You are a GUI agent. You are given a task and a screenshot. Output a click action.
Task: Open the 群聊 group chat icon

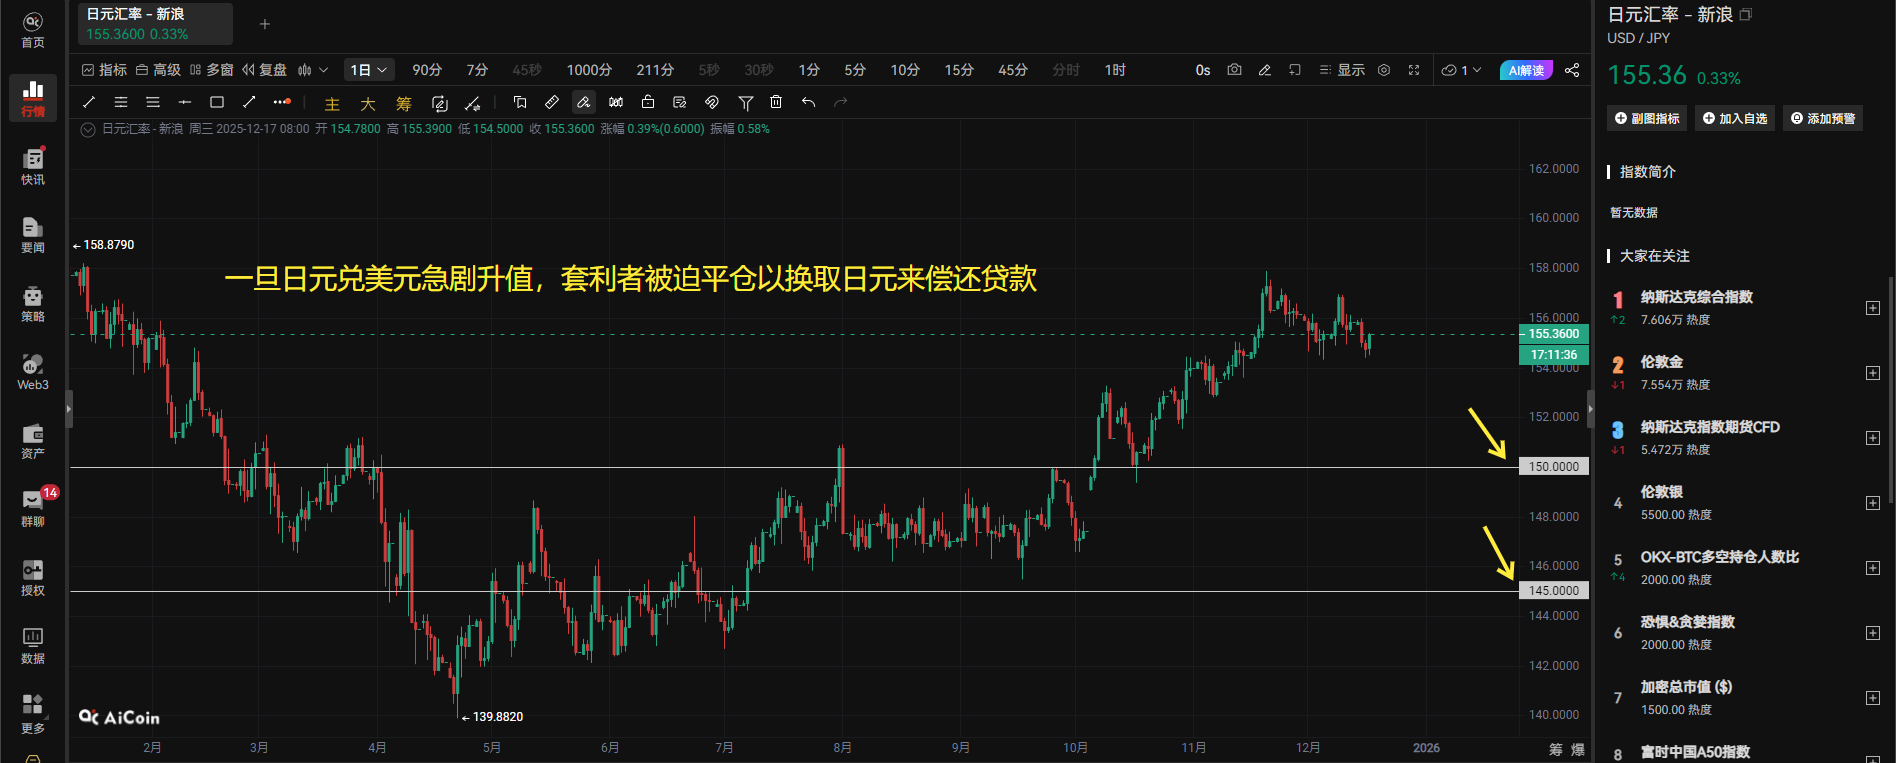(33, 509)
